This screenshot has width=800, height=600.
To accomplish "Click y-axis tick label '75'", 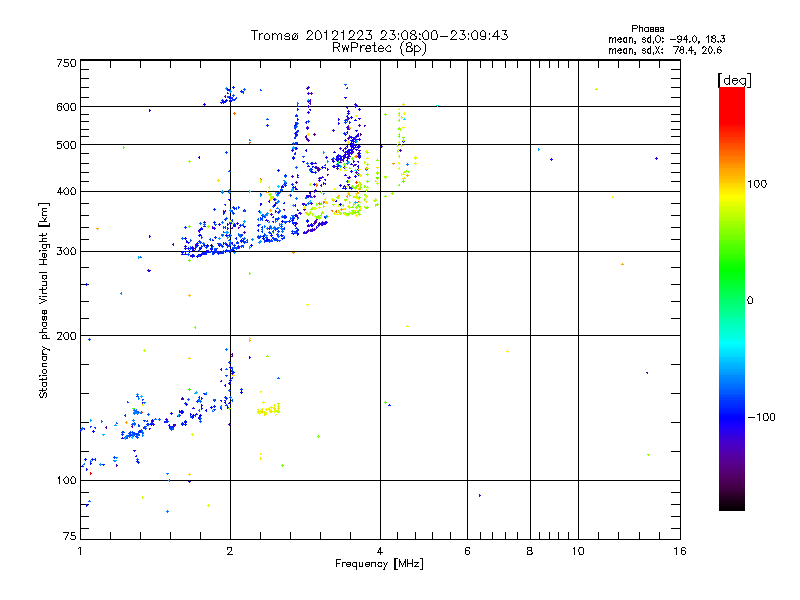I will [x=70, y=536].
